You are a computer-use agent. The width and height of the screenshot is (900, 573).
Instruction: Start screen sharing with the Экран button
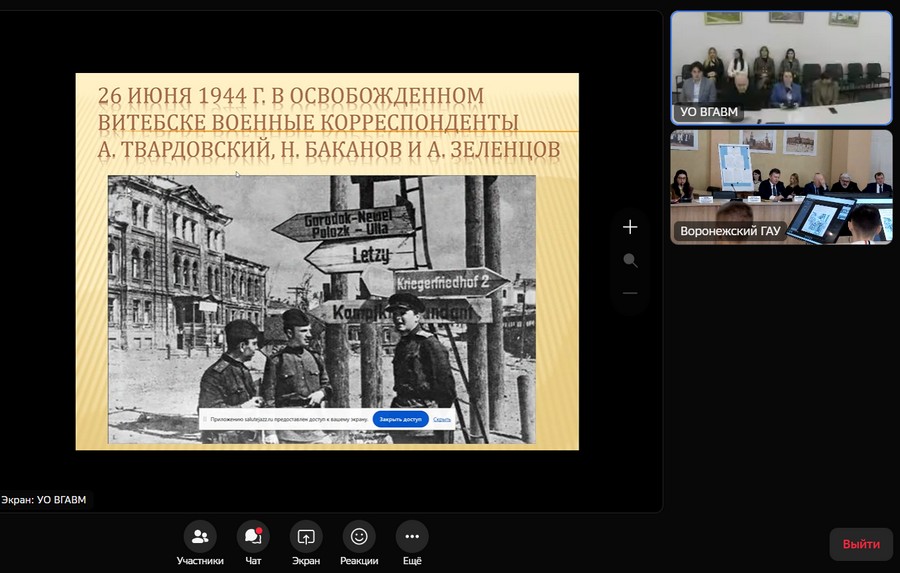(306, 537)
